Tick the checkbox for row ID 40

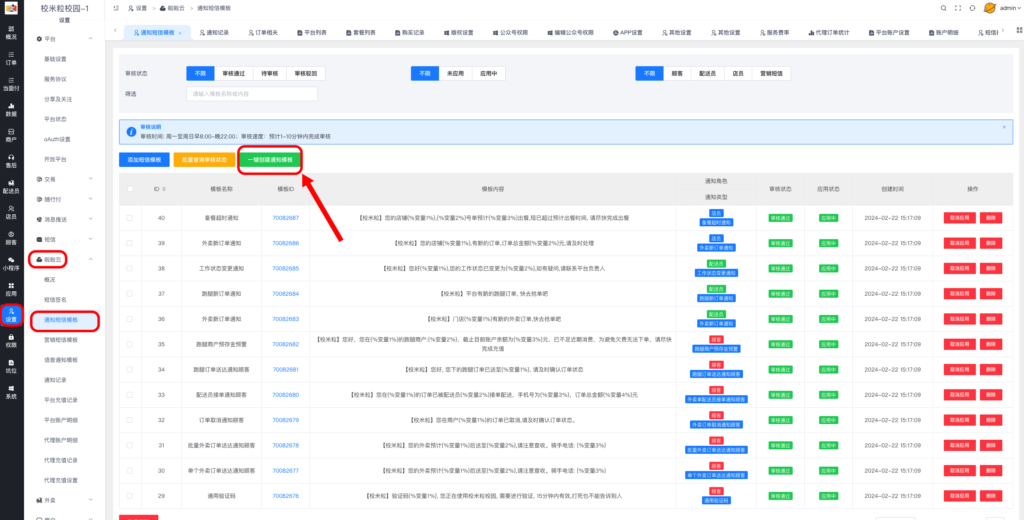click(x=129, y=218)
